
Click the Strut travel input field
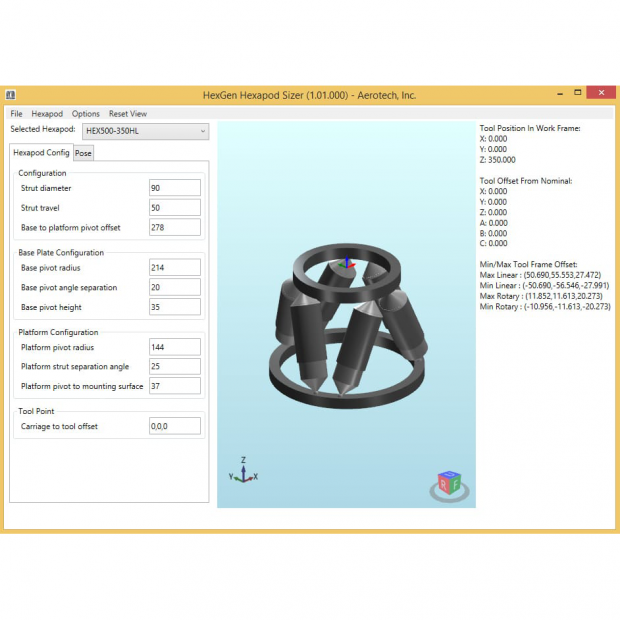tap(174, 208)
